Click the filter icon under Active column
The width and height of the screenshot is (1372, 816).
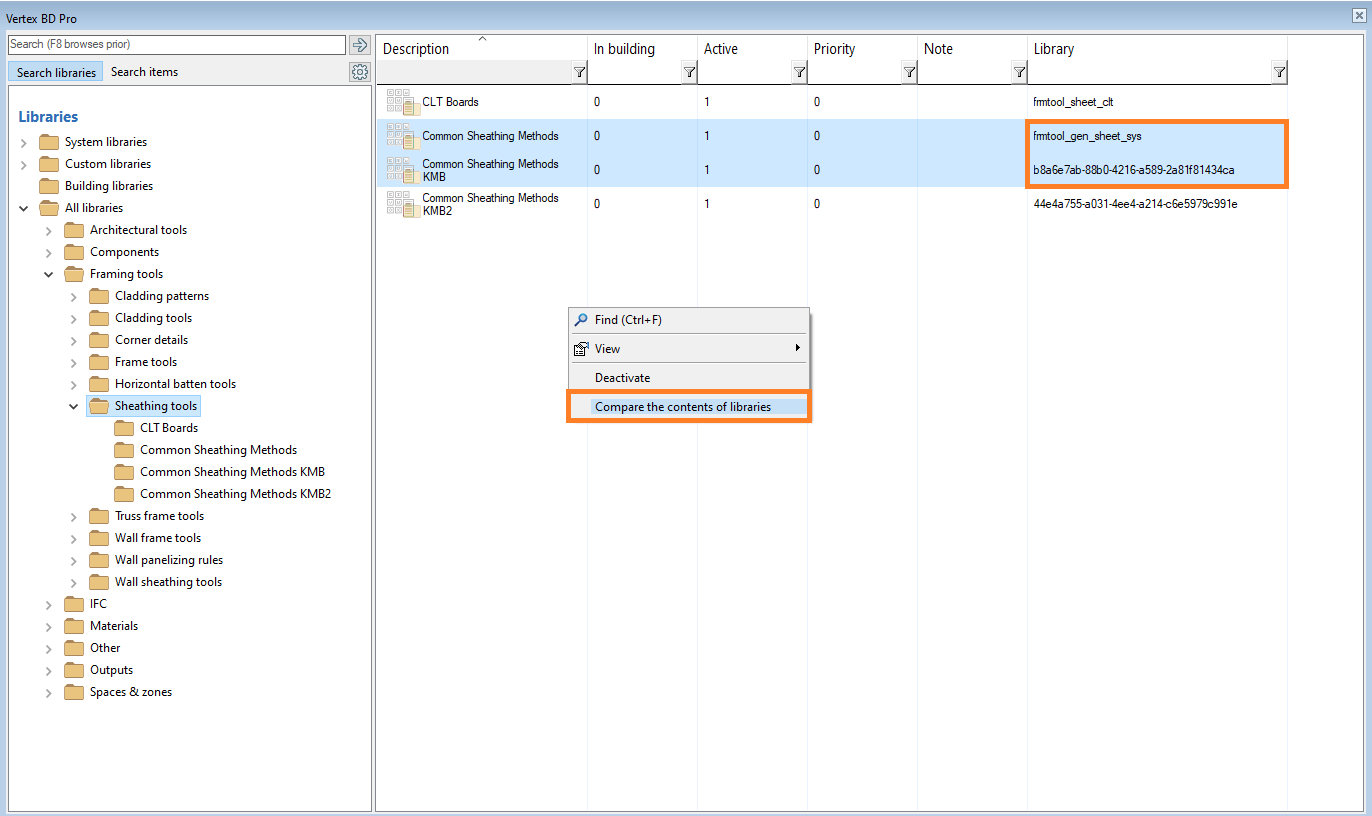tap(799, 72)
